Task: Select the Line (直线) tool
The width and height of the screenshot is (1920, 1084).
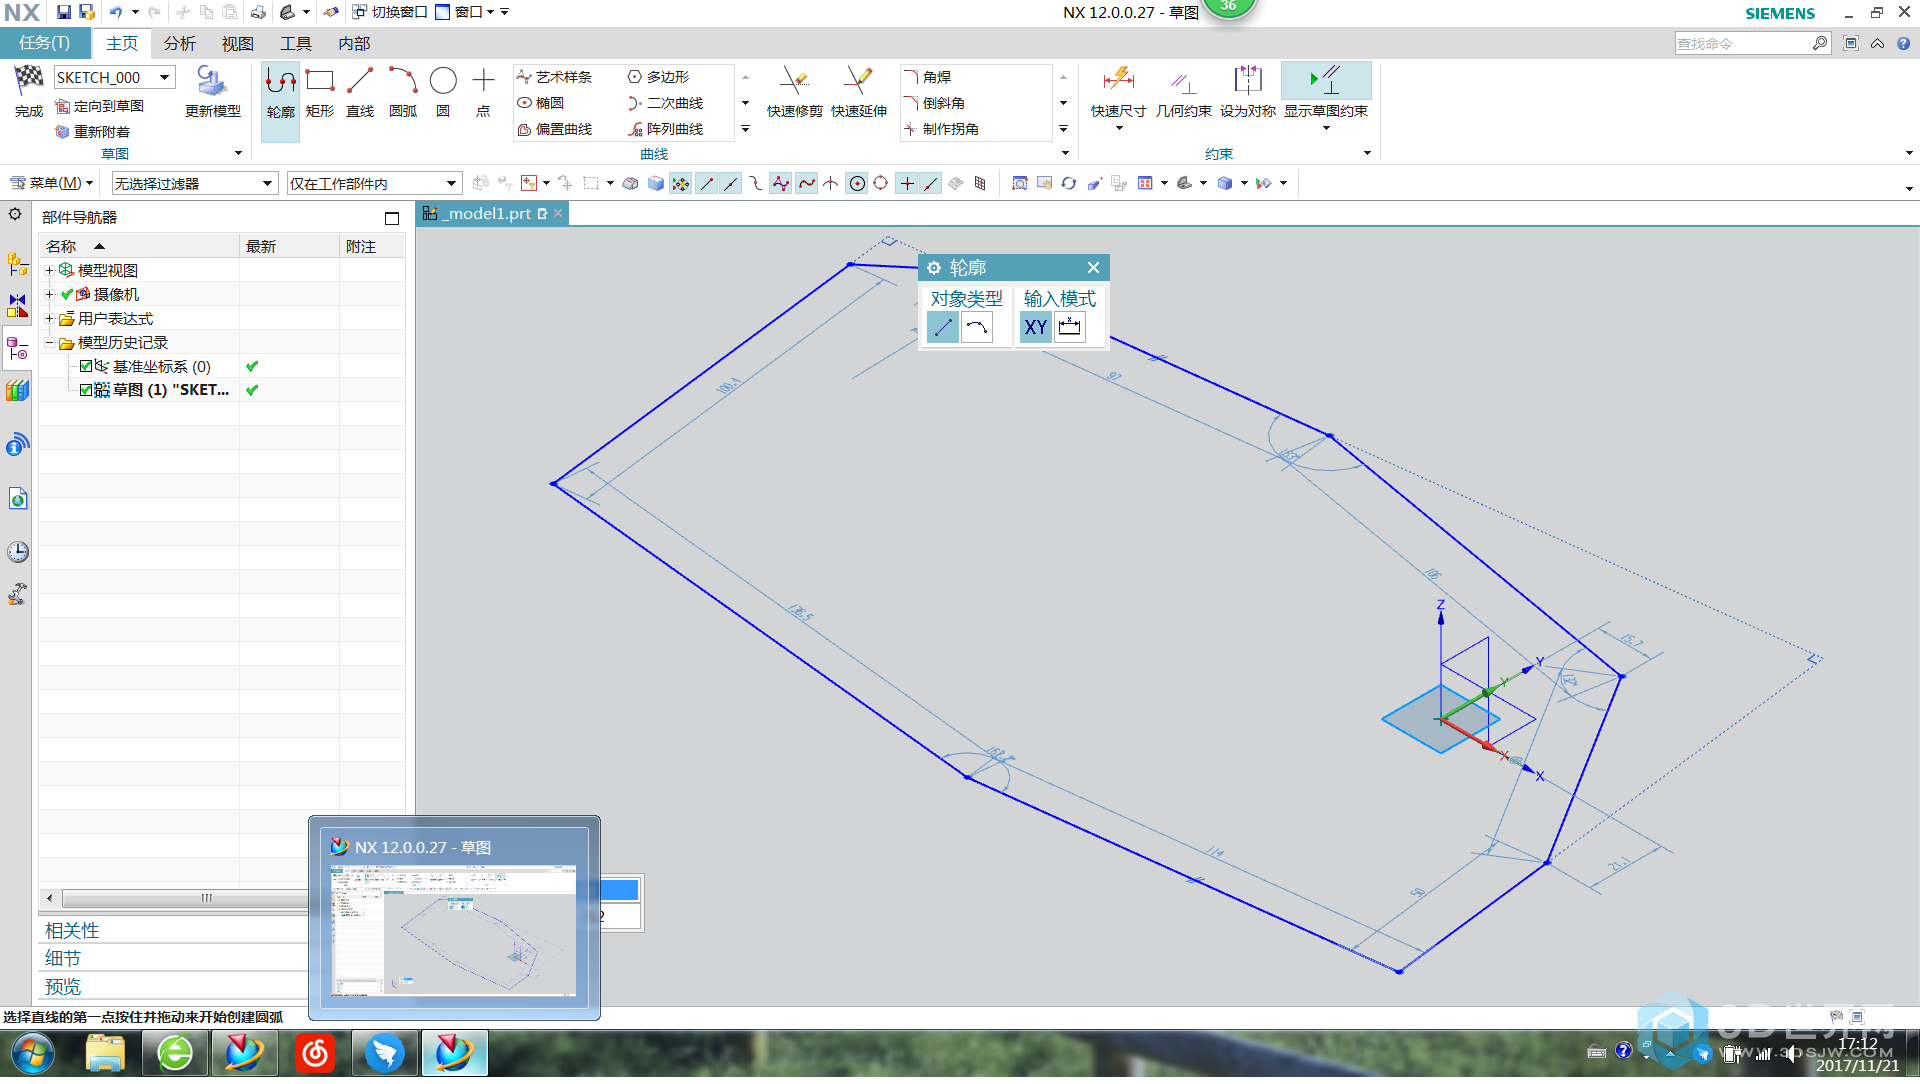Action: (x=360, y=93)
